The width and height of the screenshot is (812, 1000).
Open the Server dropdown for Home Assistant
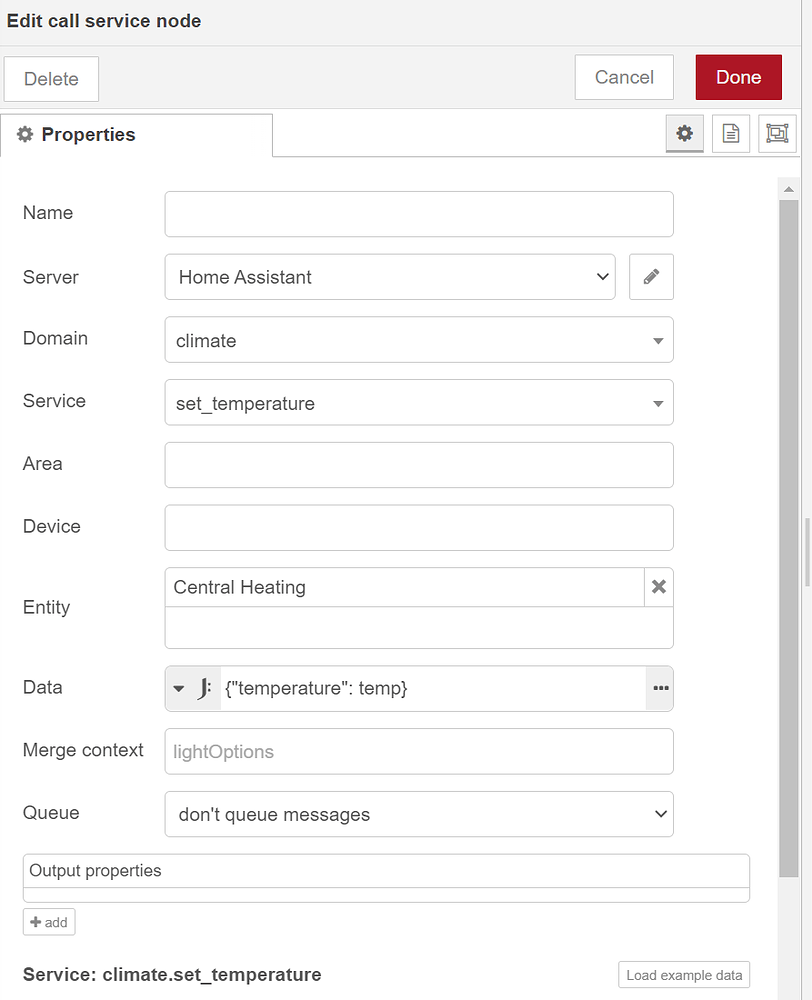[603, 277]
